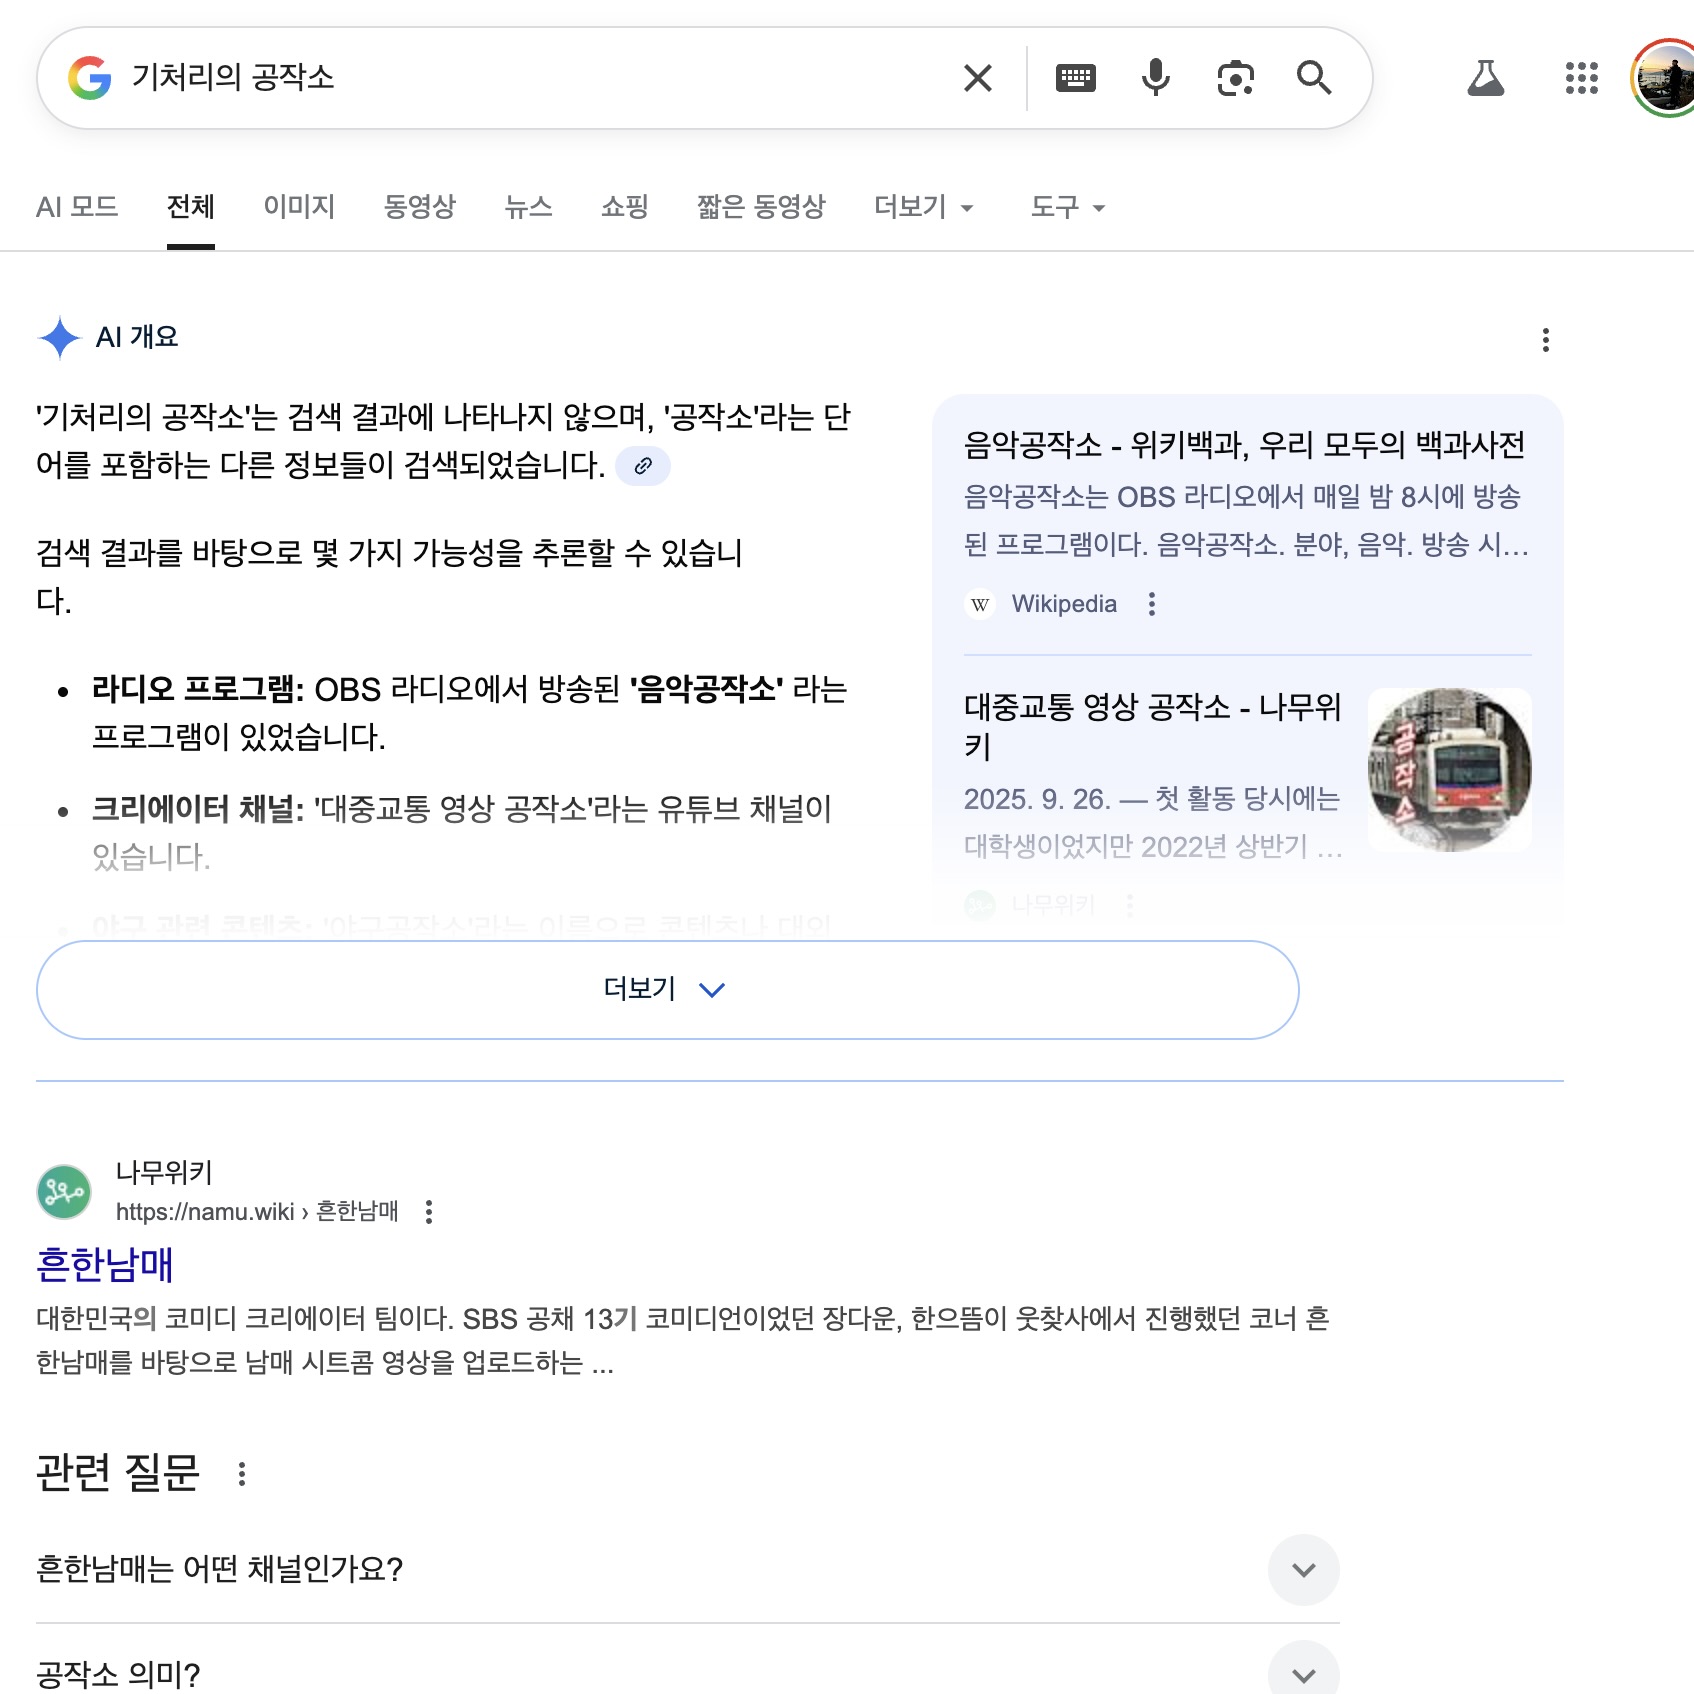1694x1694 pixels.
Task: Click the 나무위키 site favicon
Action: 63,1191
